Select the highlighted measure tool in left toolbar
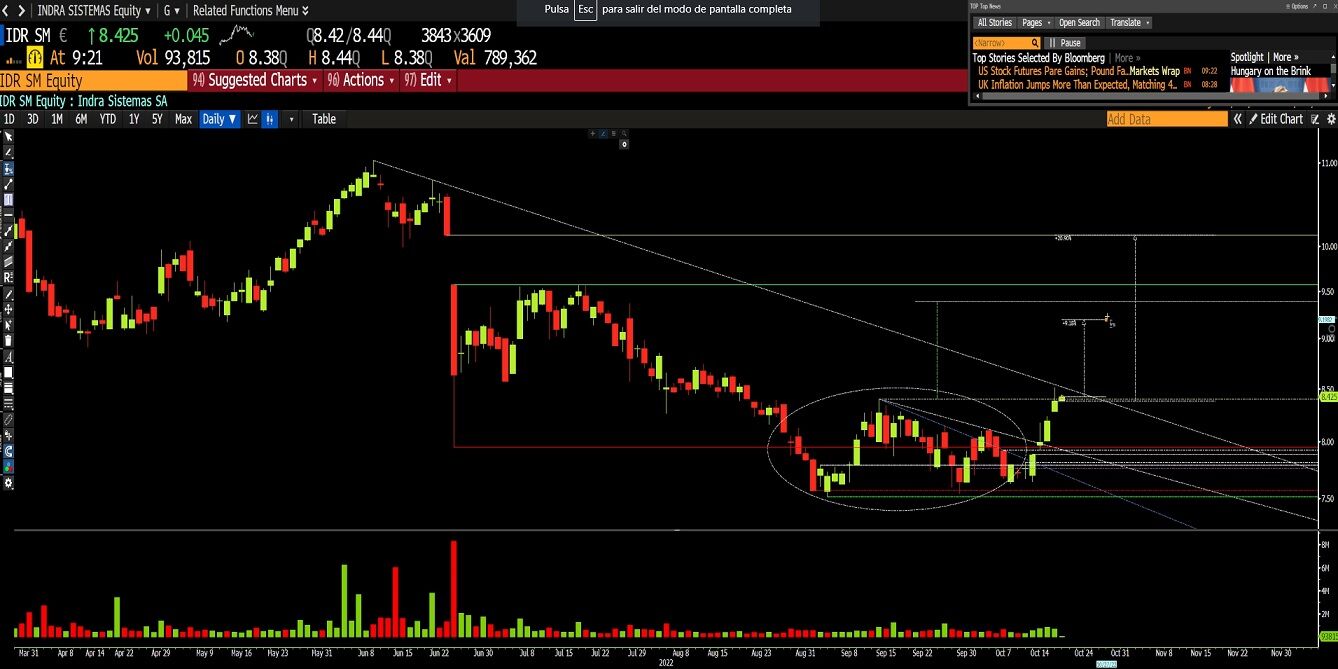 click(8, 168)
